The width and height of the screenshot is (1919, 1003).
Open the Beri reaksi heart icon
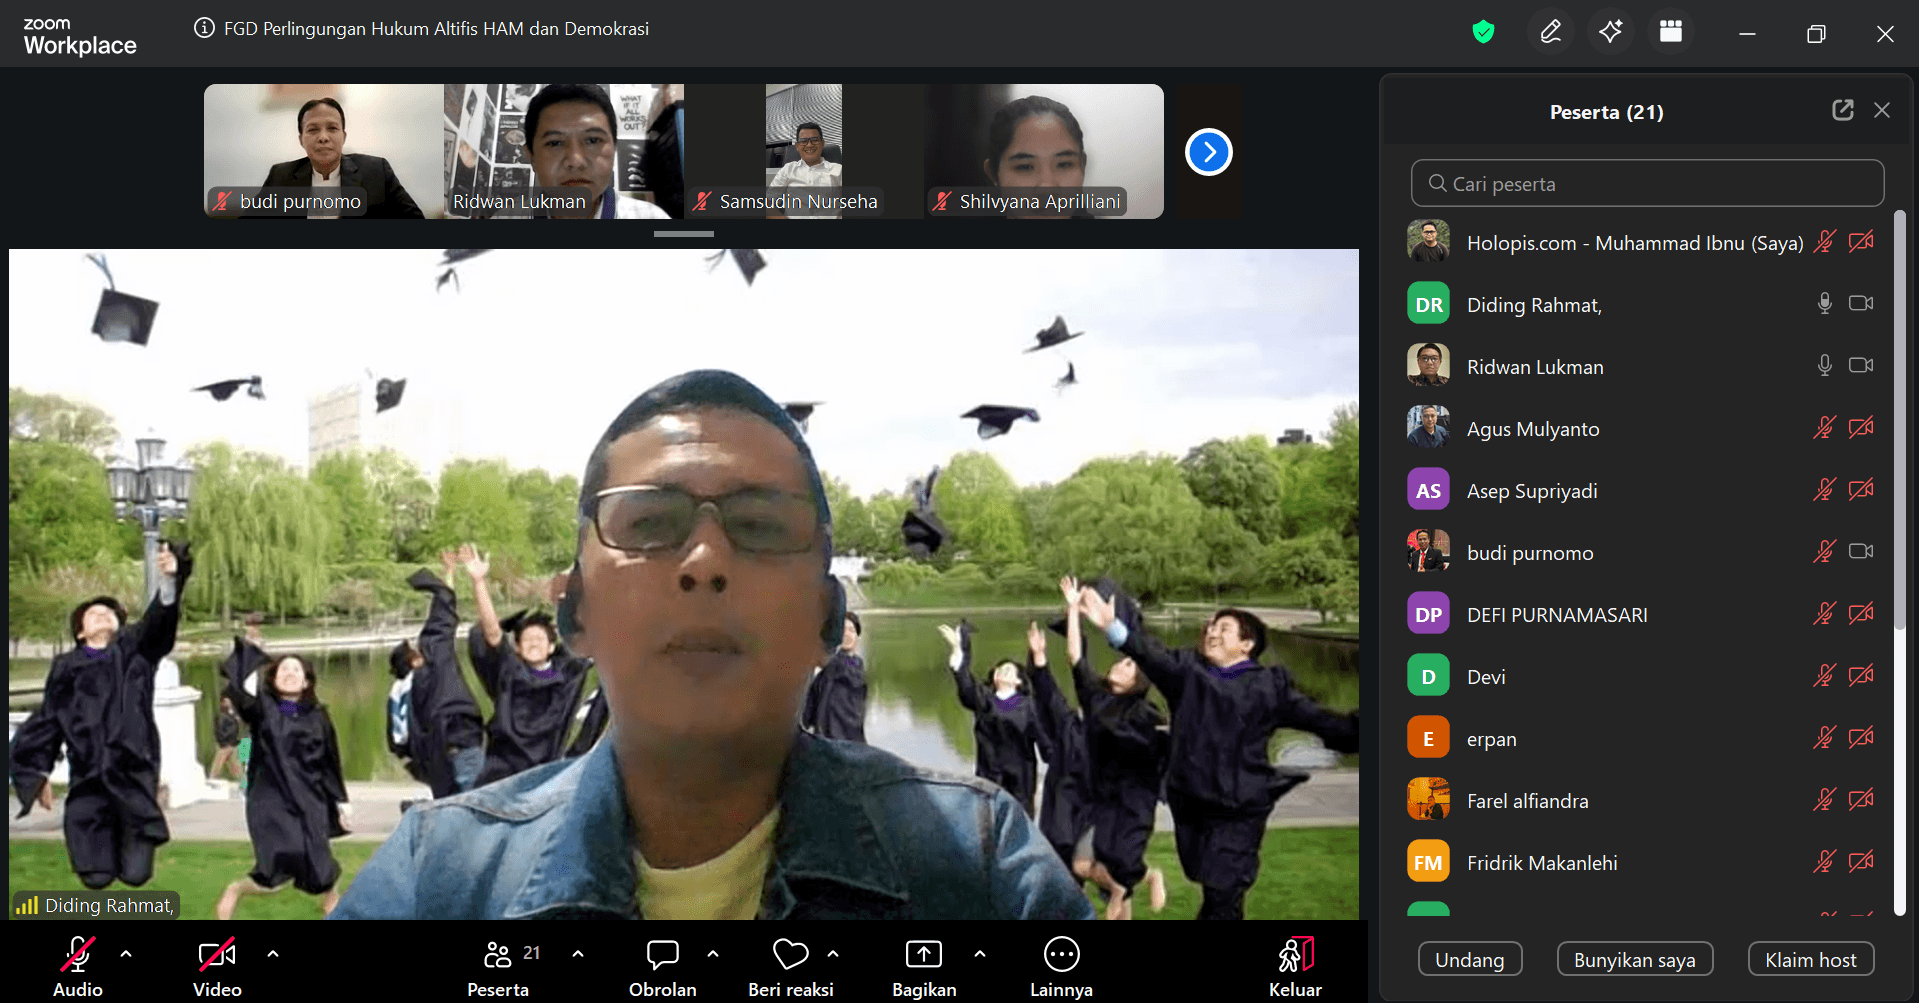790,955
